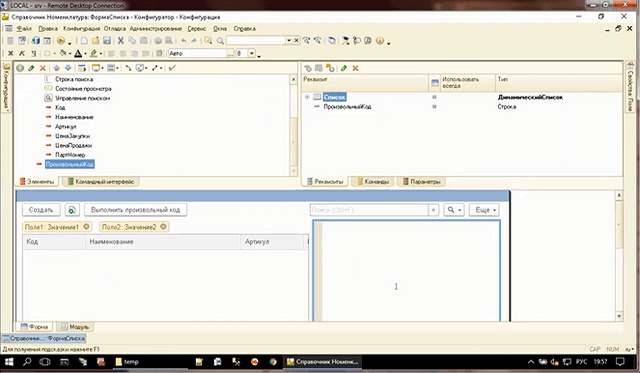Move element up with blue arrow icon
640x373 pixels.
tap(57, 68)
